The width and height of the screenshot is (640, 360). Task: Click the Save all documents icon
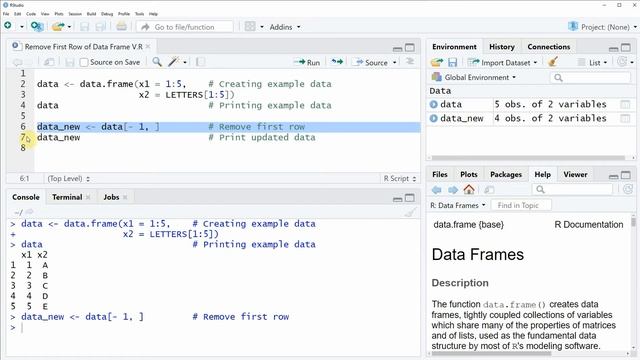[100, 27]
